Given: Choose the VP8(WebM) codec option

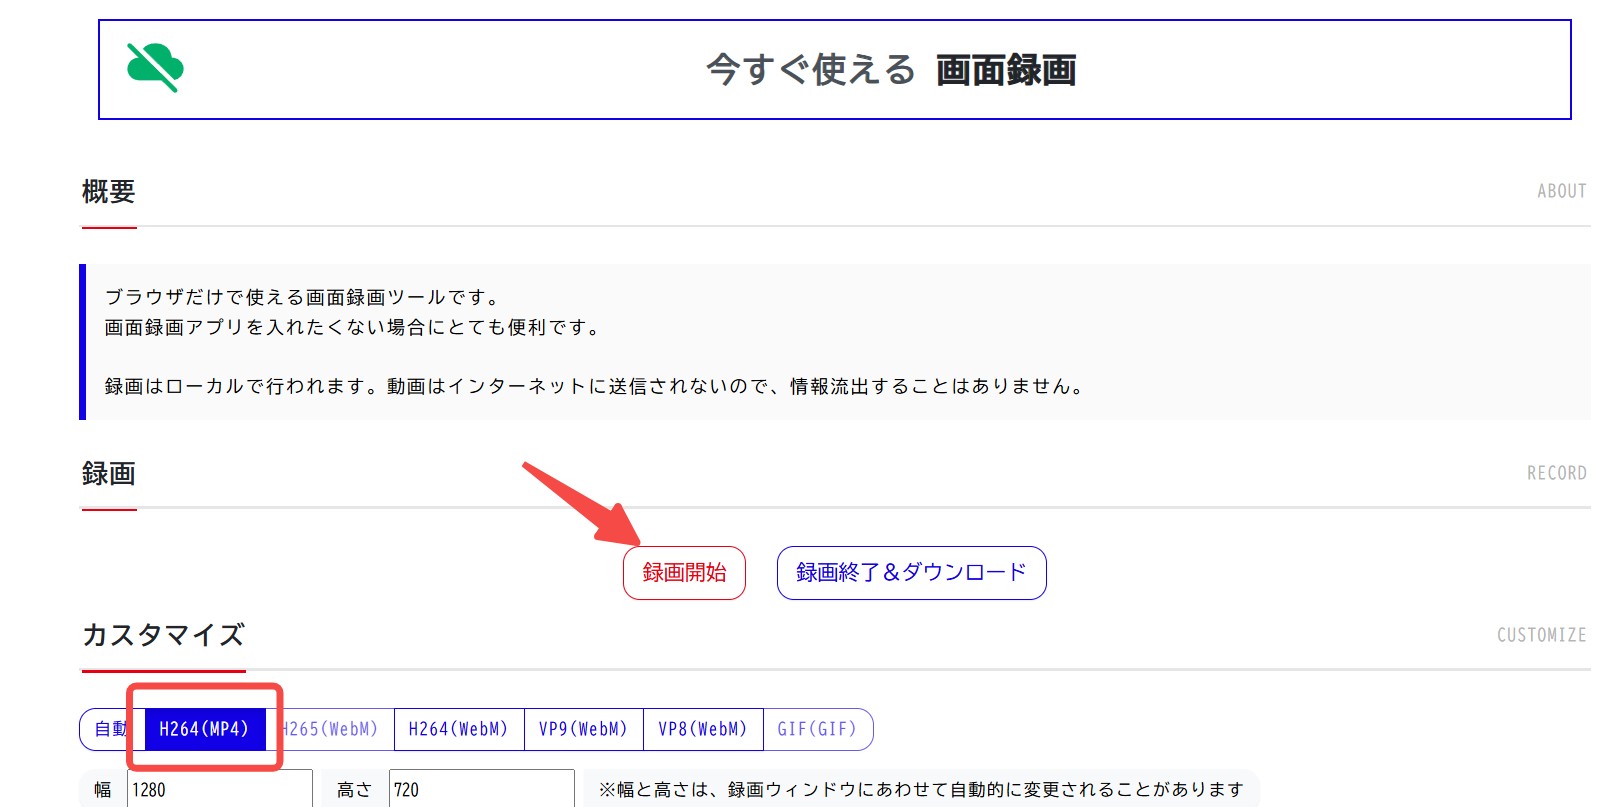Looking at the screenshot, I should [x=703, y=729].
